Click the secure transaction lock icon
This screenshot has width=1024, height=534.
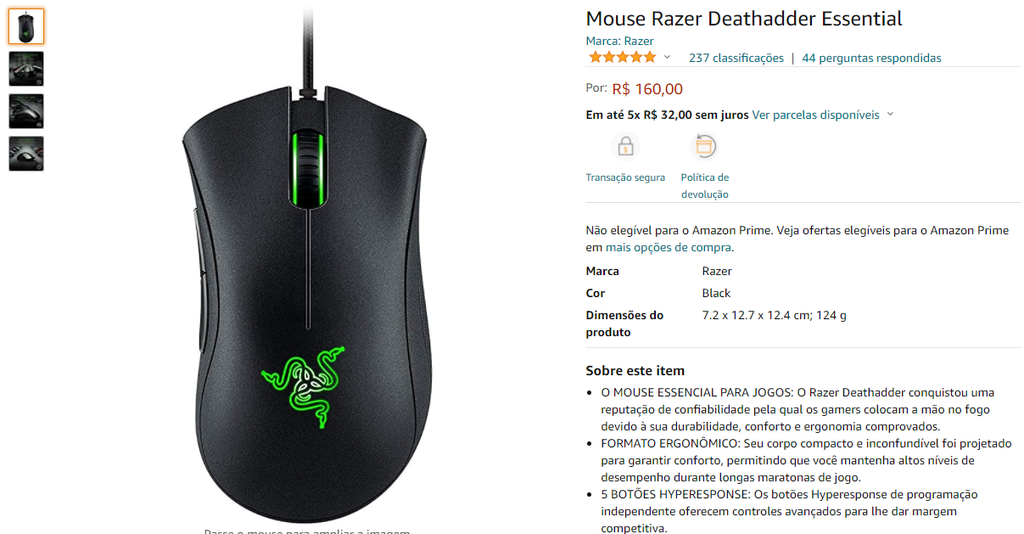tap(626, 146)
